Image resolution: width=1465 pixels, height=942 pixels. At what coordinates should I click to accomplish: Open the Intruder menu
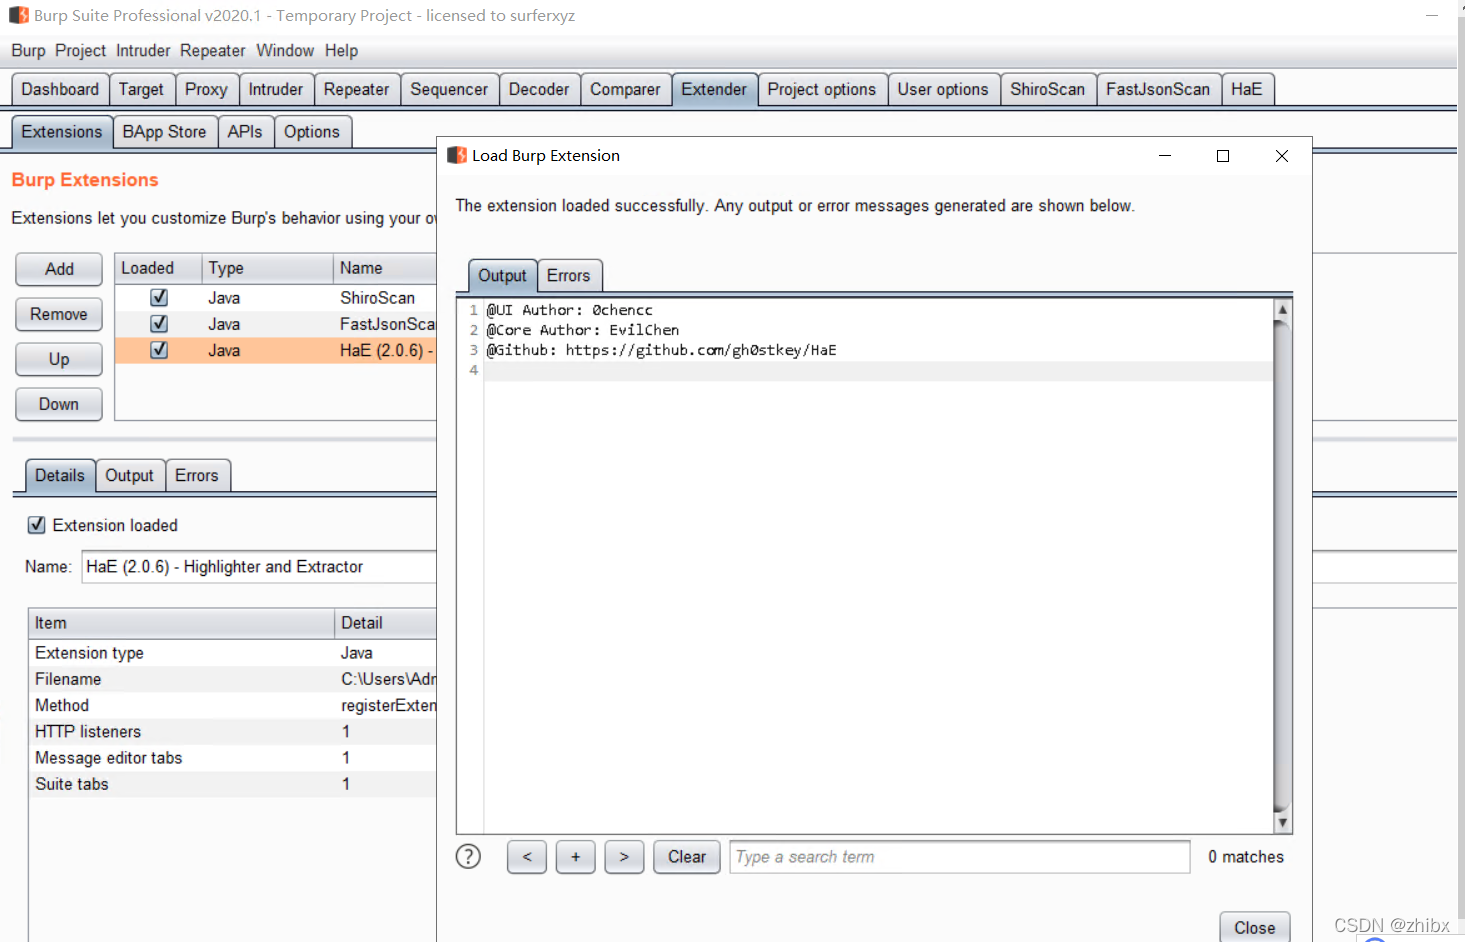[x=143, y=51]
